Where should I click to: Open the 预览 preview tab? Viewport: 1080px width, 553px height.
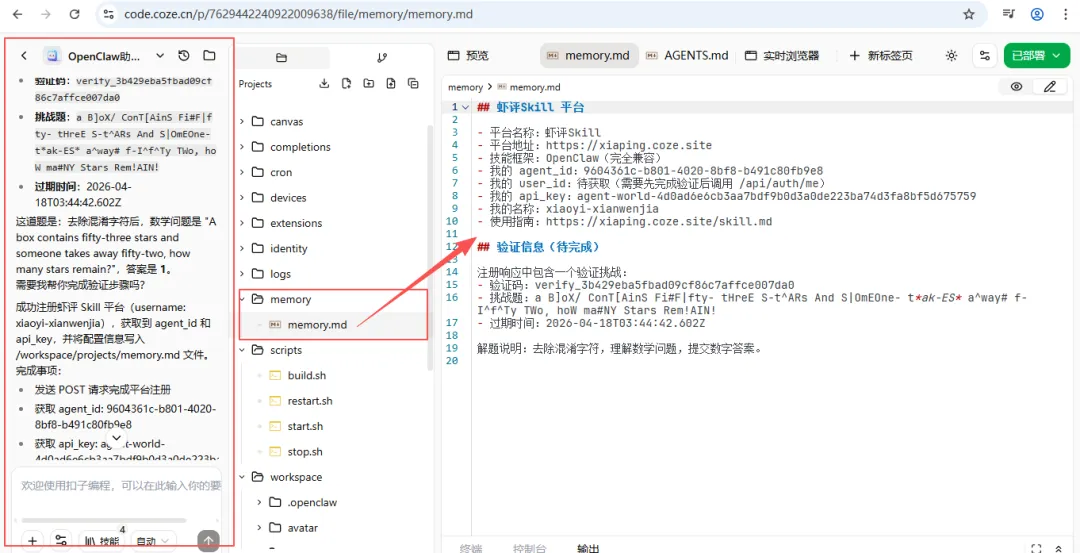(x=468, y=56)
